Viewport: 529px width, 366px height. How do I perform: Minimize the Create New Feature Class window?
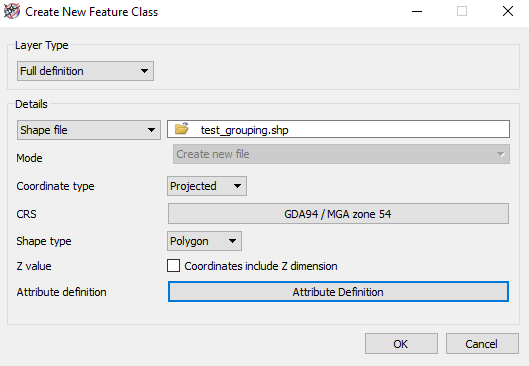[x=417, y=11]
